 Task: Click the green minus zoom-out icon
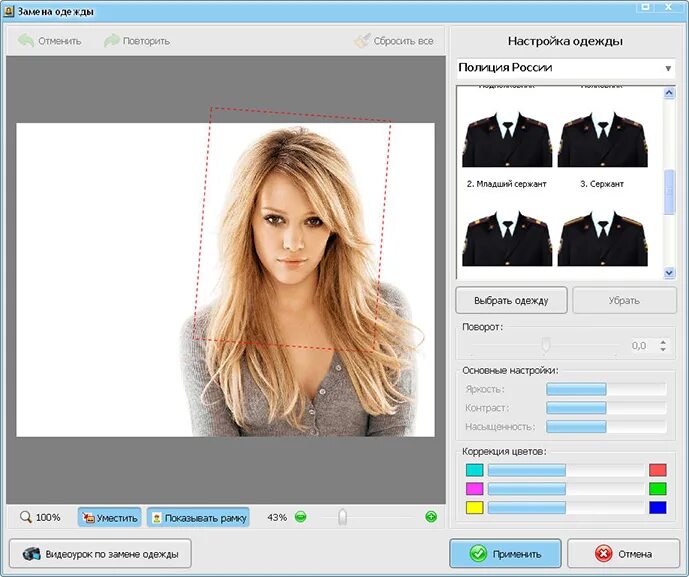coord(301,517)
